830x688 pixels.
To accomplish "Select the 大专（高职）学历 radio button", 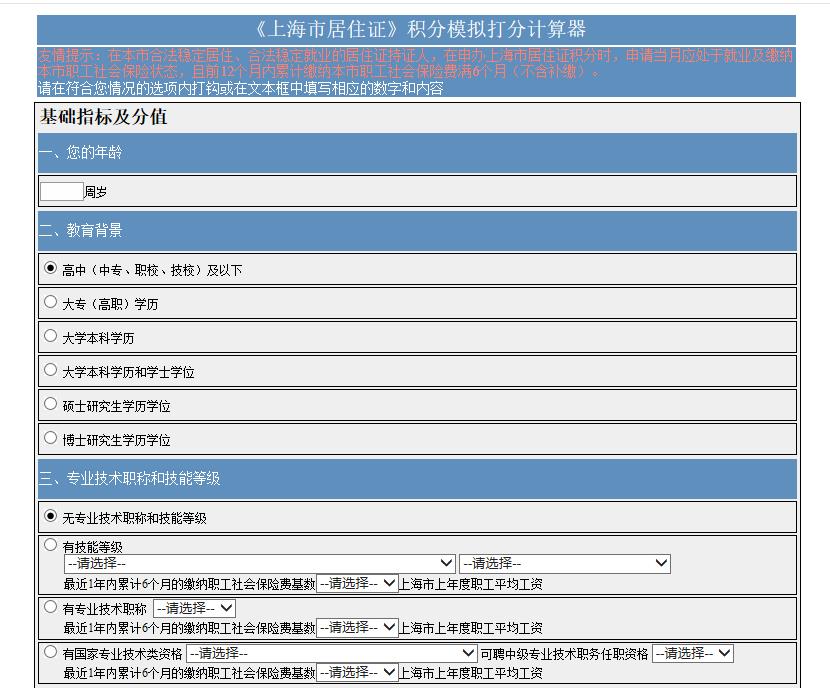I will coord(50,302).
